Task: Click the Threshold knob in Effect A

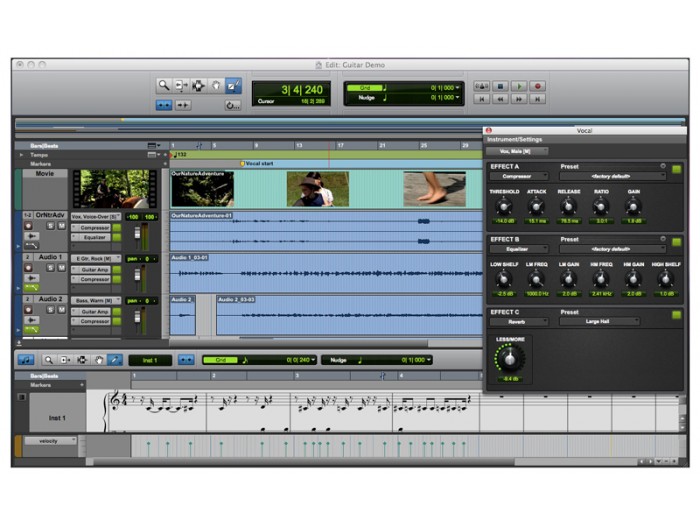Action: (504, 206)
